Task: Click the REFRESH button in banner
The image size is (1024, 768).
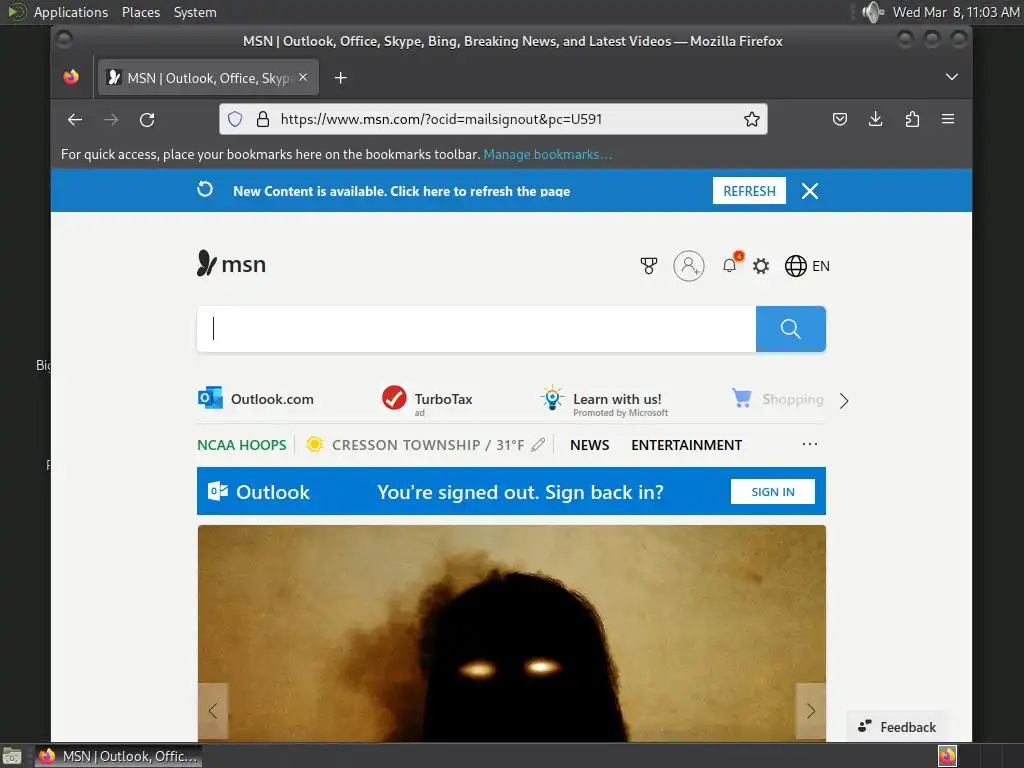Action: [749, 191]
